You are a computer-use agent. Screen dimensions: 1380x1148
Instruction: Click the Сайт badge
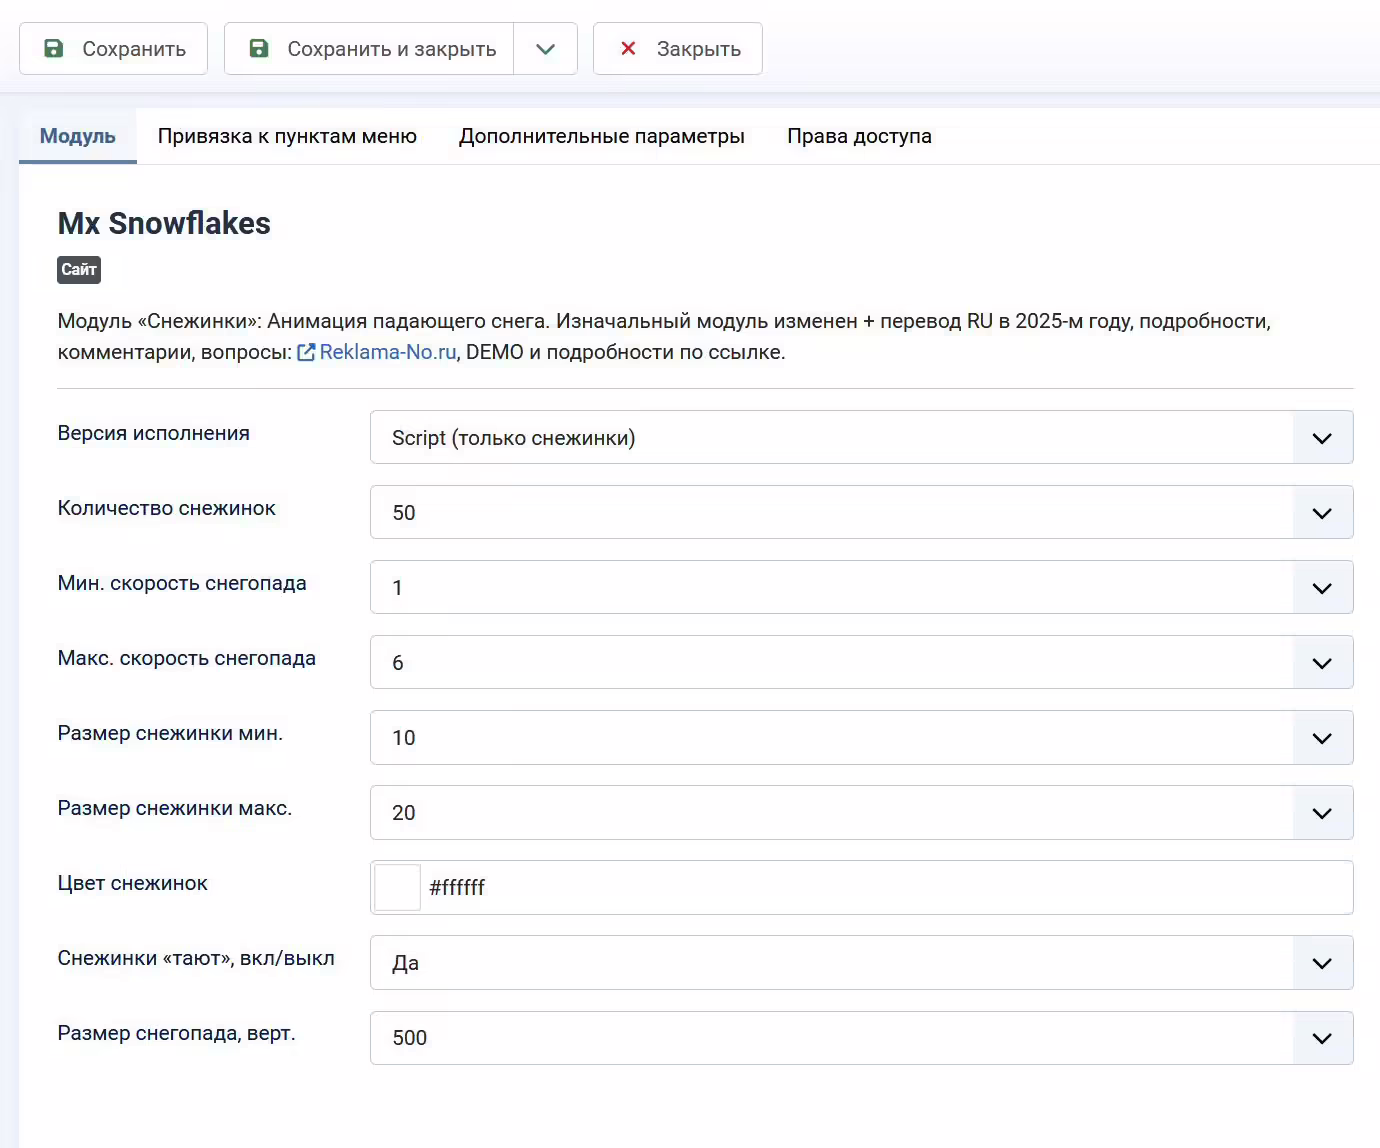click(x=79, y=269)
